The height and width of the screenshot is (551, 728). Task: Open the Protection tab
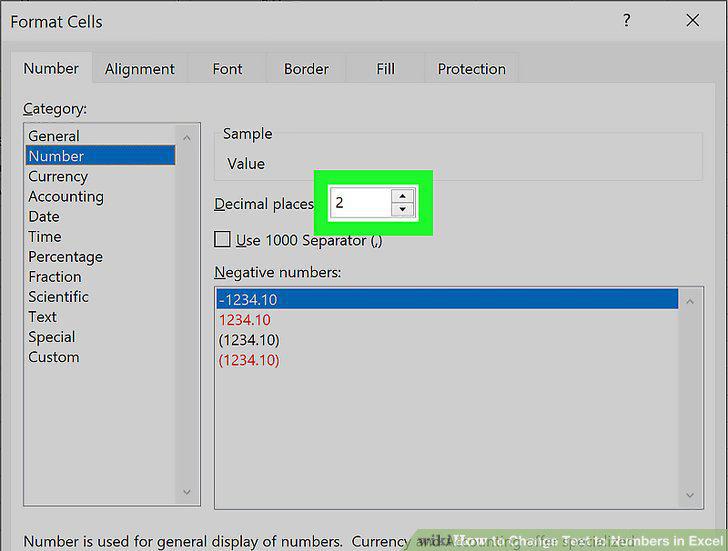(x=472, y=69)
